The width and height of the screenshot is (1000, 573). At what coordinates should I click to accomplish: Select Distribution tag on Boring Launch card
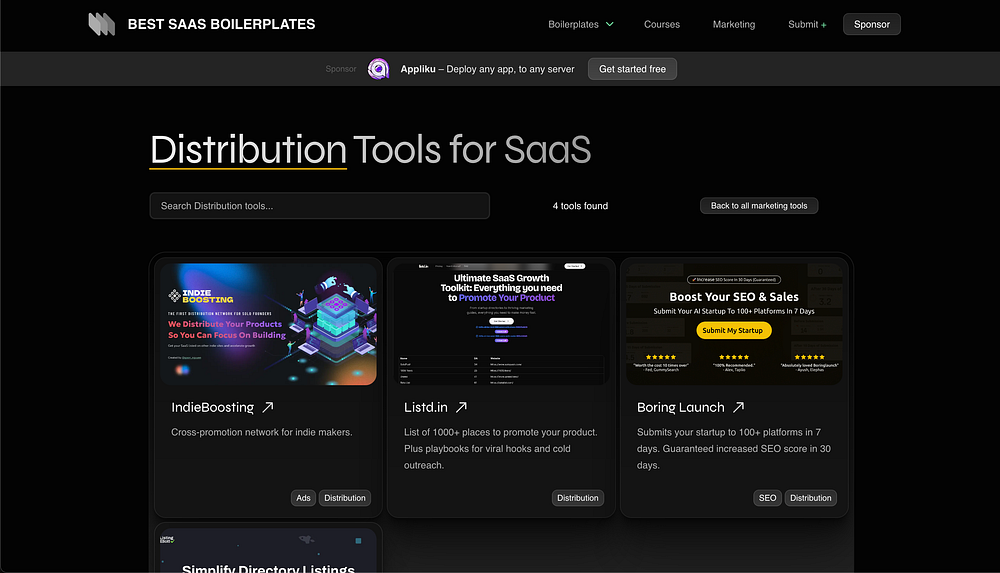click(811, 498)
